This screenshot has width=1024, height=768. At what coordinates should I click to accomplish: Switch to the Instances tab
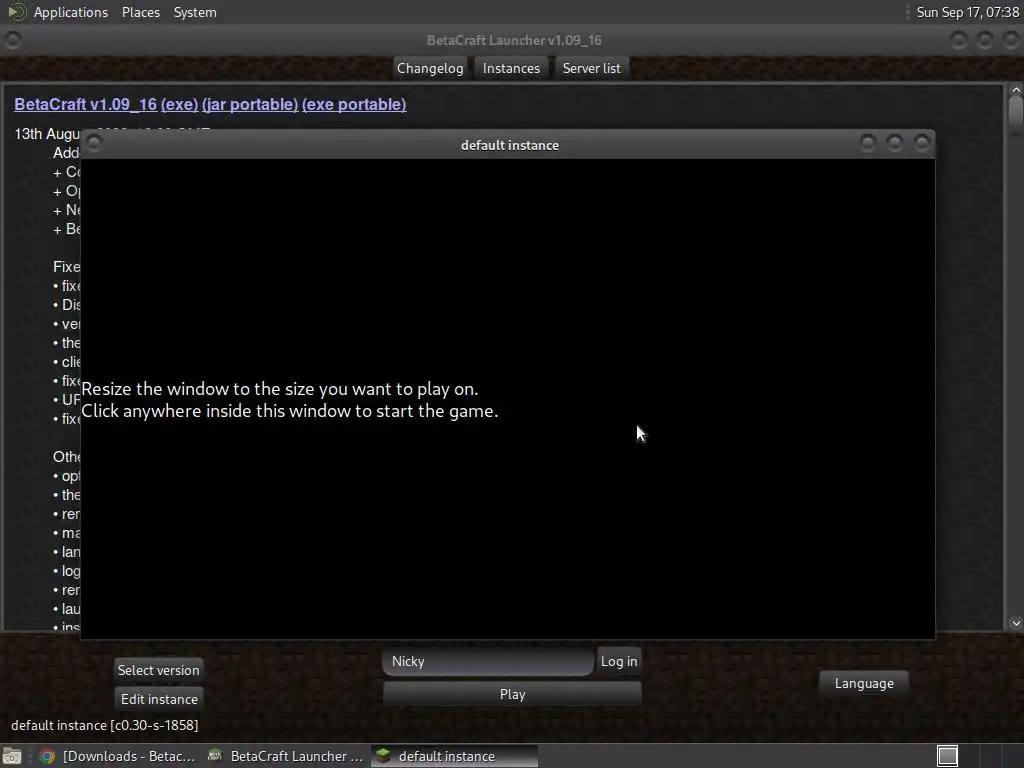coord(511,69)
